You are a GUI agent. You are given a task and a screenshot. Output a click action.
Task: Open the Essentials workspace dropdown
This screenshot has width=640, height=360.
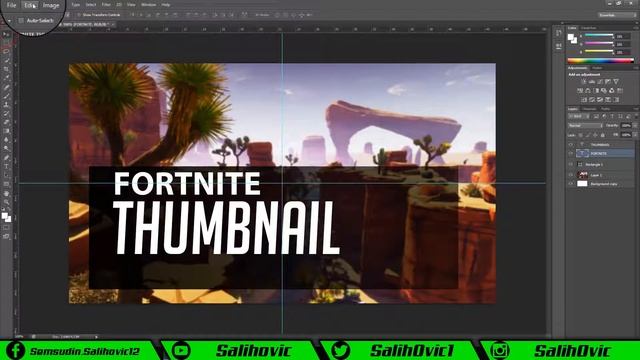coord(616,15)
